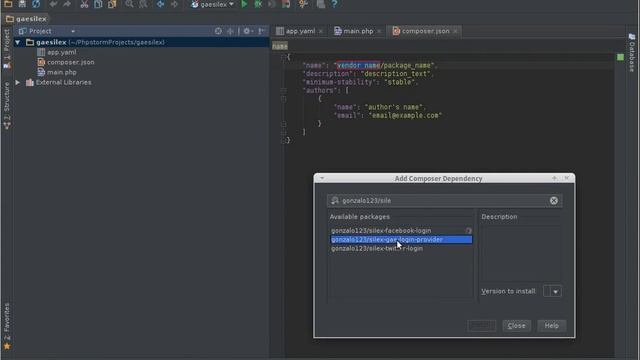The width and height of the screenshot is (640, 360).
Task: Close the app.yaml tab
Action: [321, 31]
